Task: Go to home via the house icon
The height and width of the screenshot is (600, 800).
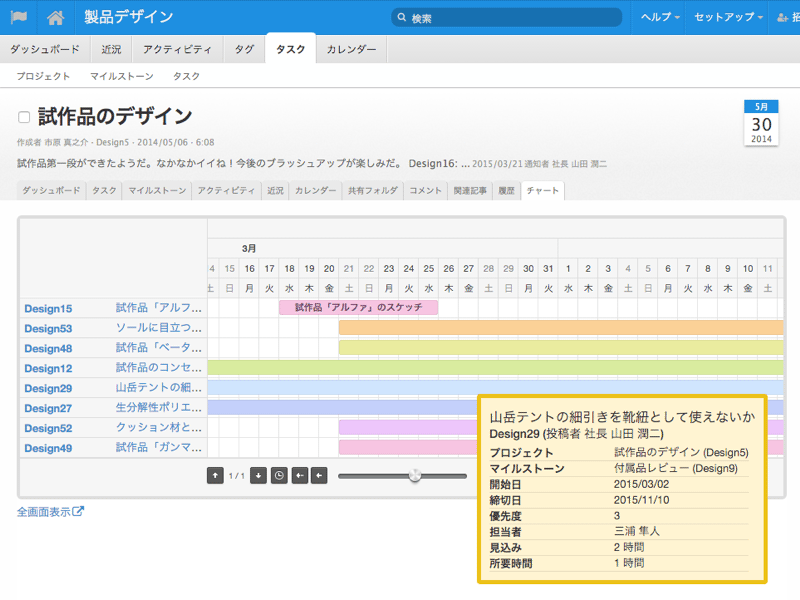Action: click(x=56, y=17)
